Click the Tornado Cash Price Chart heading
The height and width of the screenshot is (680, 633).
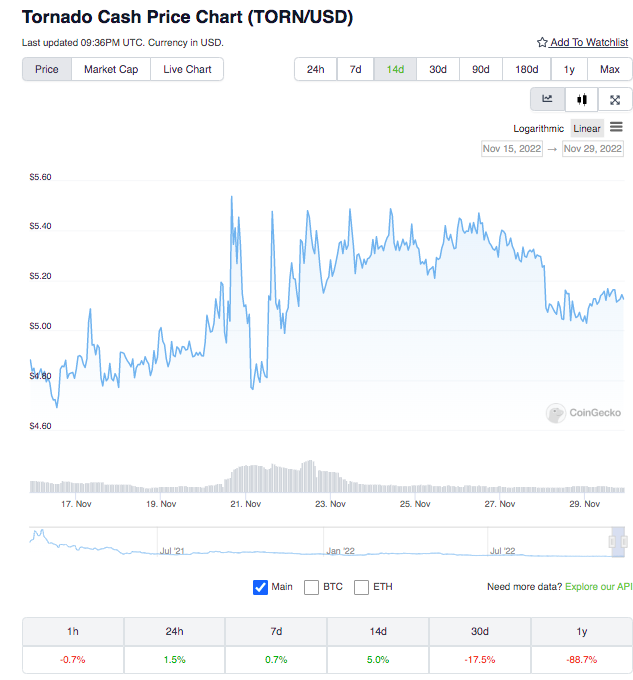(187, 17)
